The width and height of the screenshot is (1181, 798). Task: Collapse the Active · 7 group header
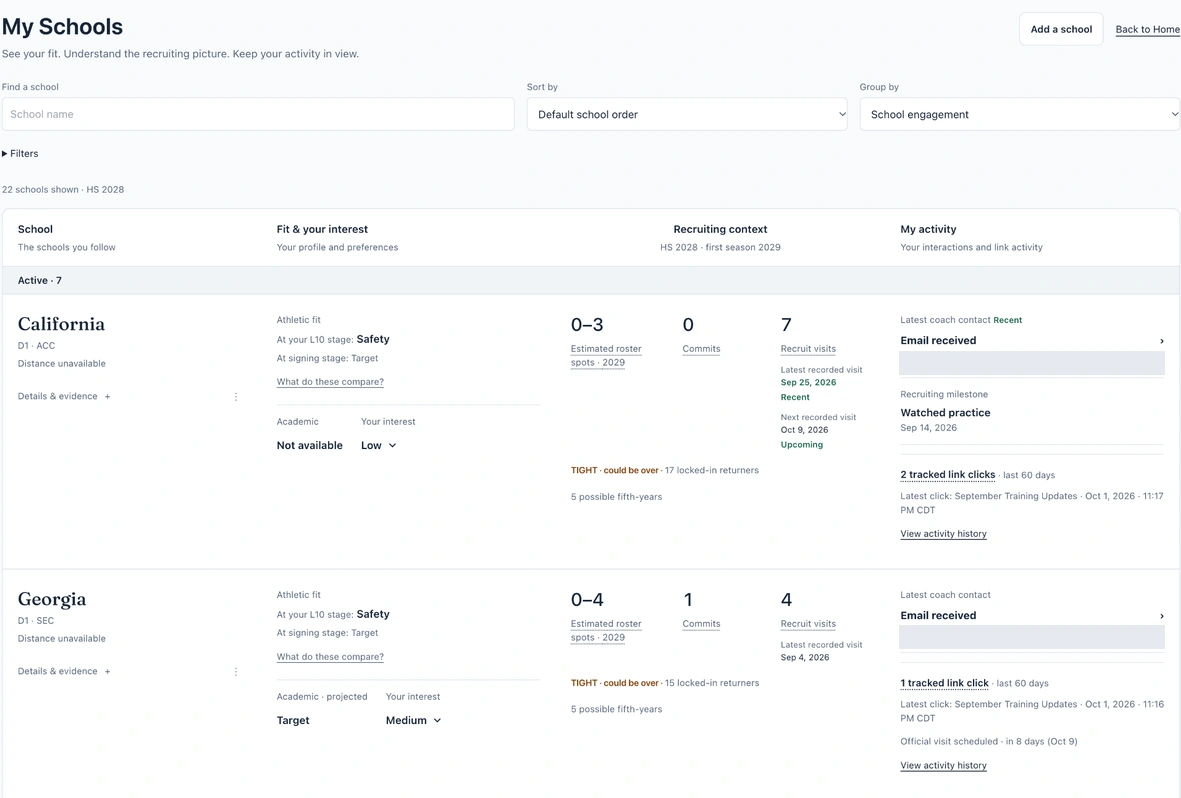[x=590, y=280]
